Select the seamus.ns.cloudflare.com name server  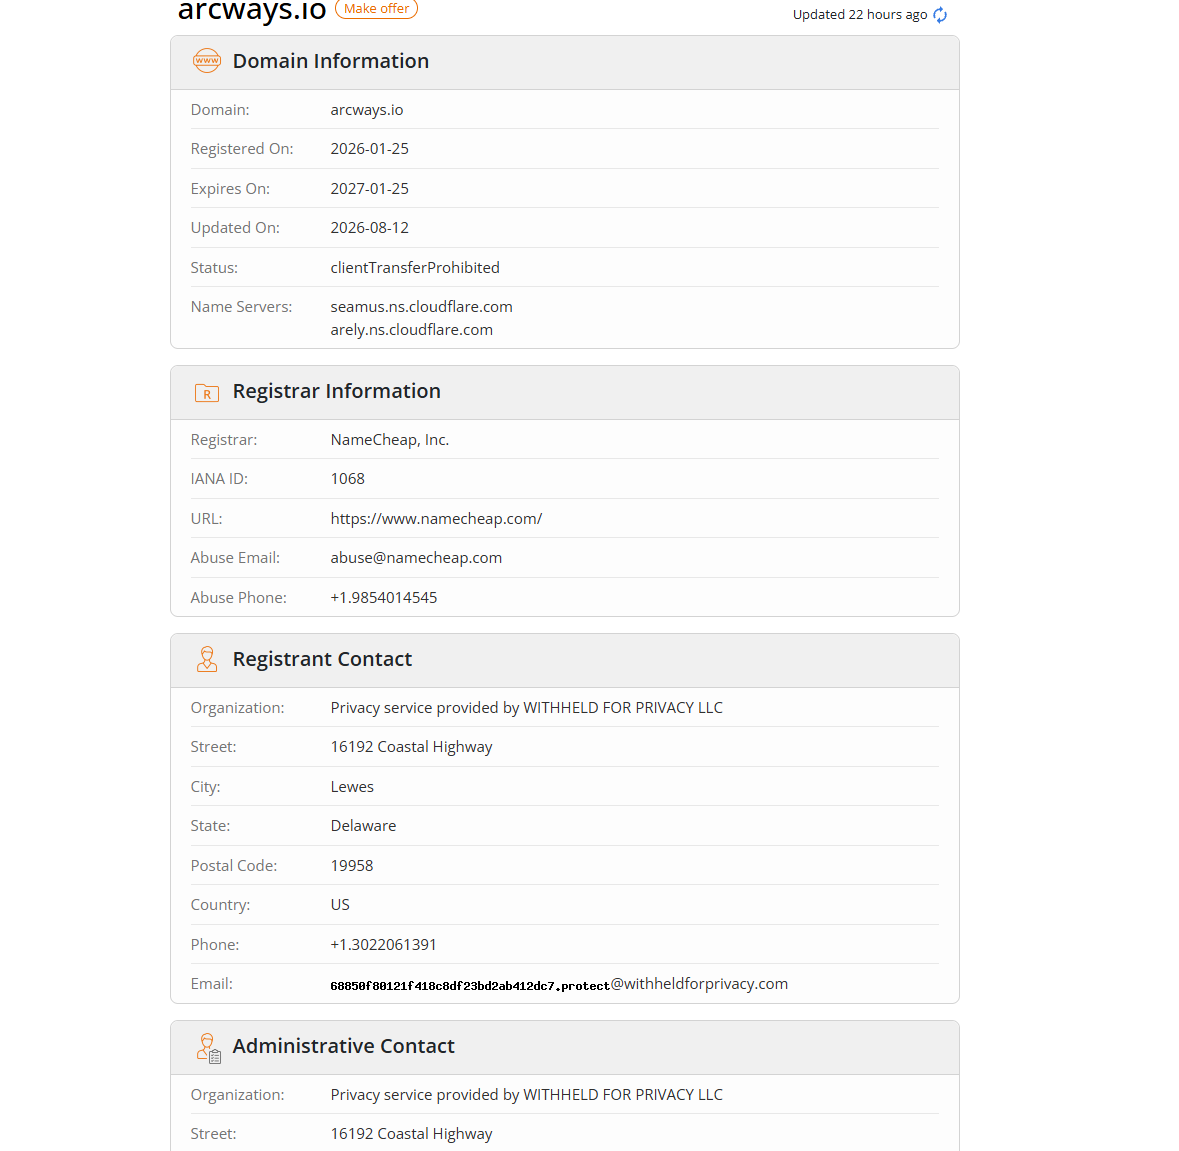click(x=421, y=307)
